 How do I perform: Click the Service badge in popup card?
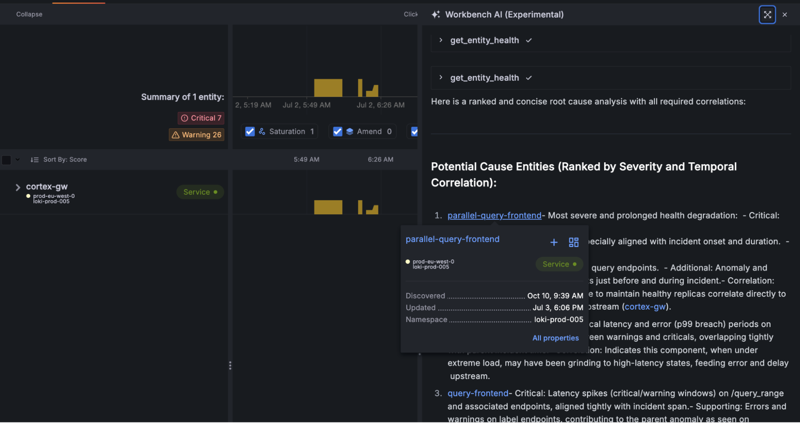click(x=559, y=264)
